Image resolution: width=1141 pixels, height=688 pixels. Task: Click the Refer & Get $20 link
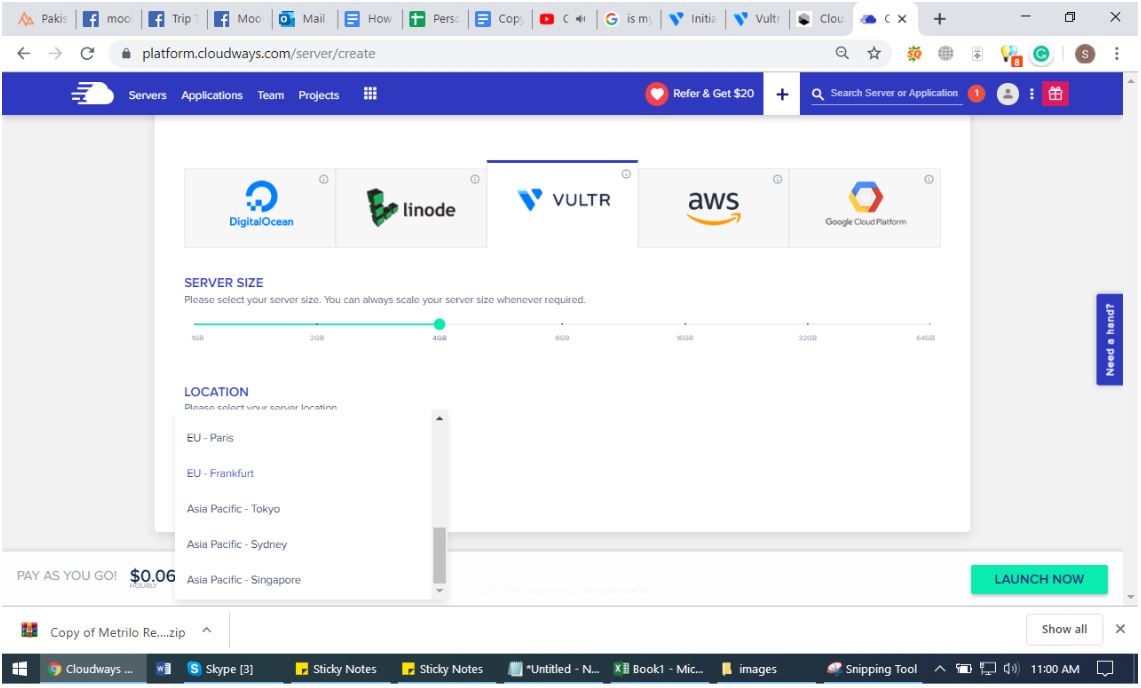(x=713, y=93)
